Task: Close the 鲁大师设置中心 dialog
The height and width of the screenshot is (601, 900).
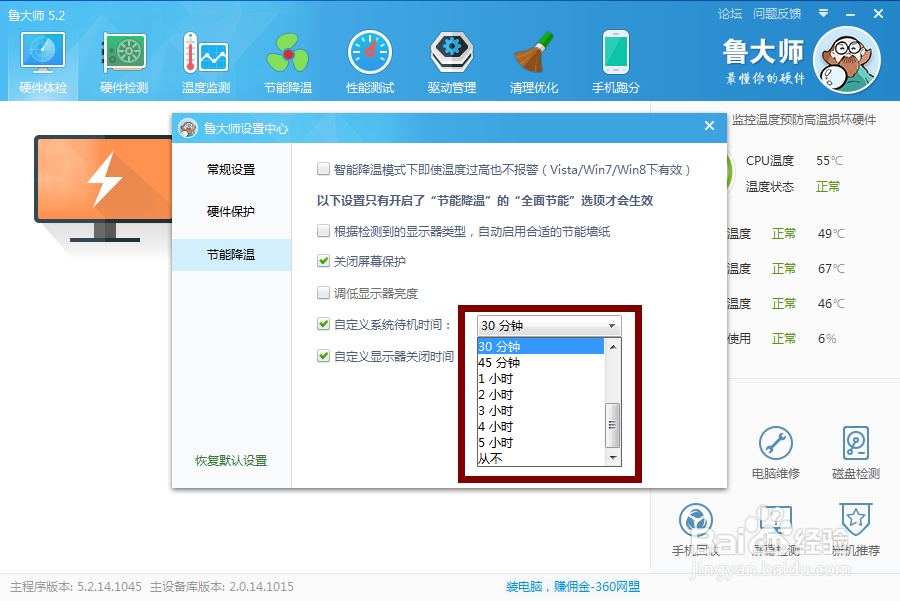Action: tap(709, 126)
